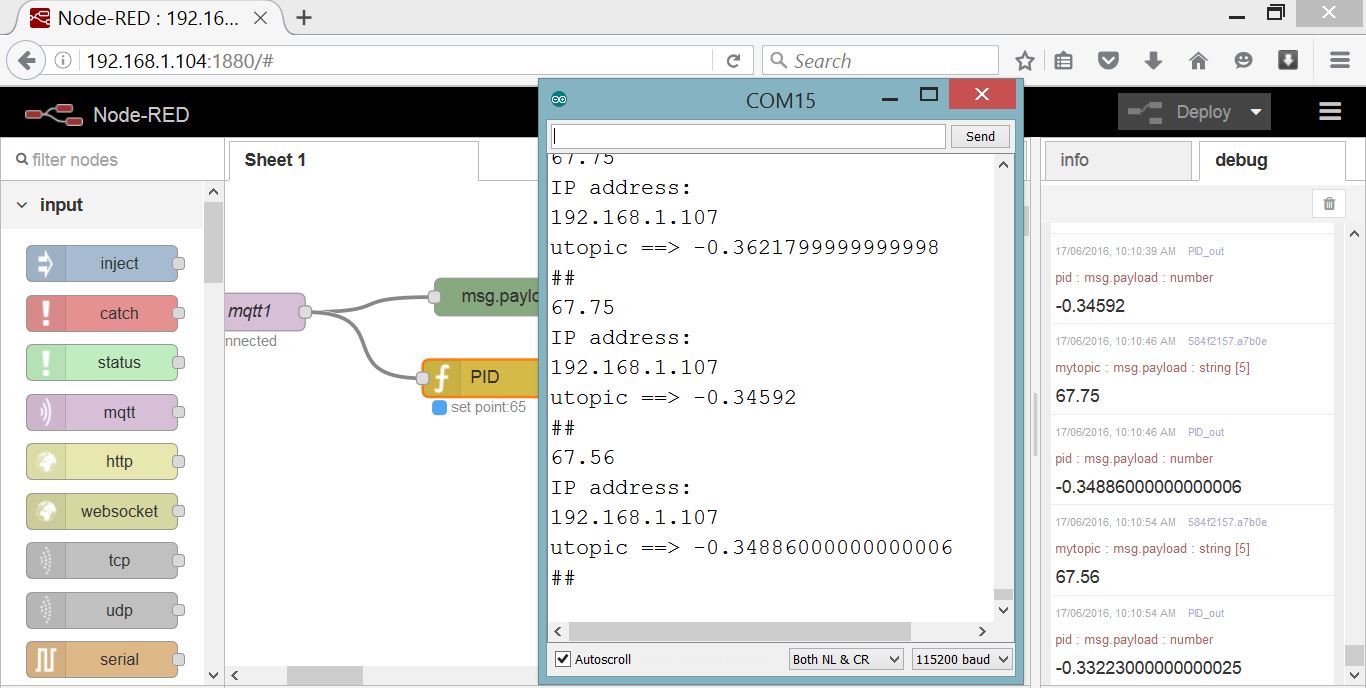Clear the debug log with trash icon

tap(1329, 204)
